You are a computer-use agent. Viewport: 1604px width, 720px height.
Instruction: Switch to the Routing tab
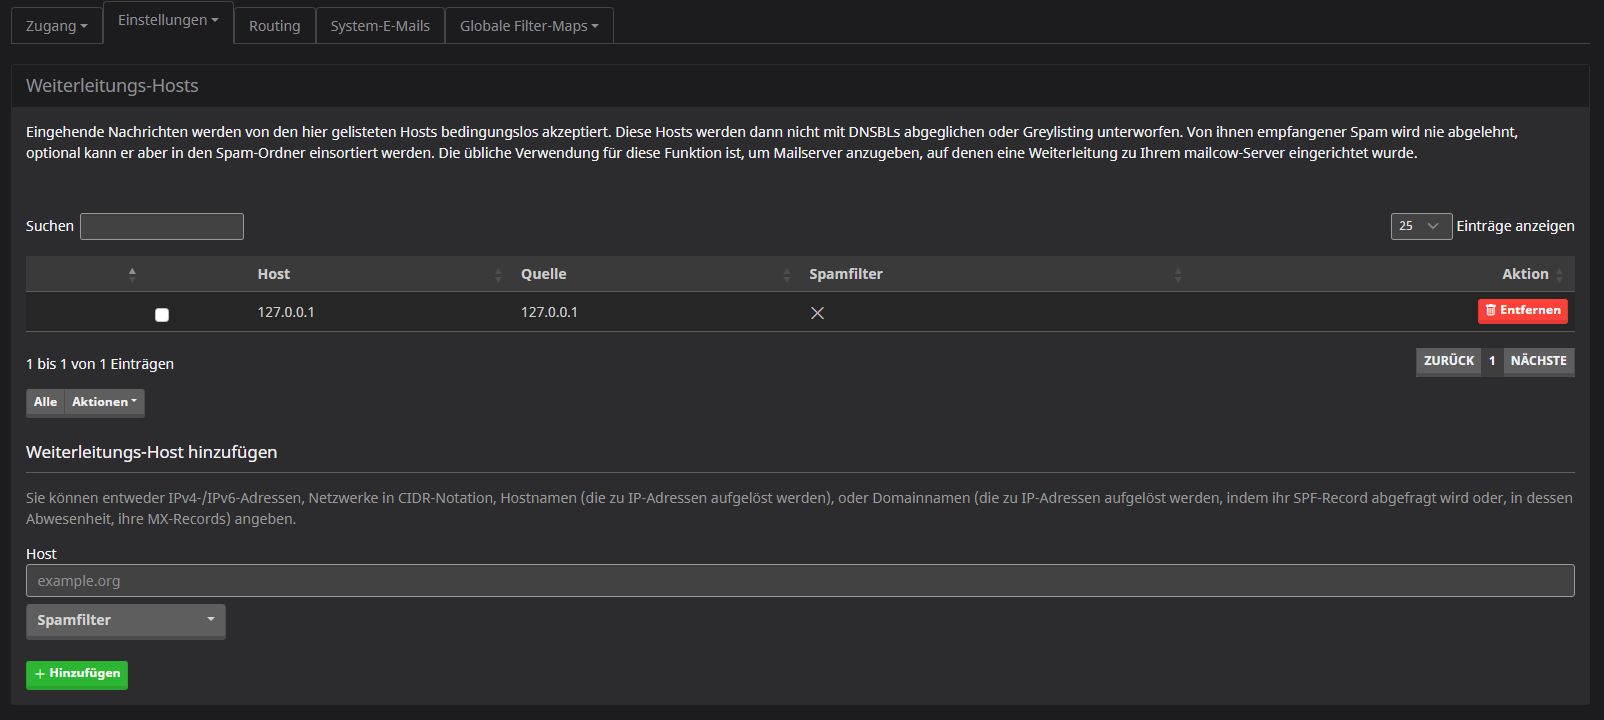coord(274,26)
